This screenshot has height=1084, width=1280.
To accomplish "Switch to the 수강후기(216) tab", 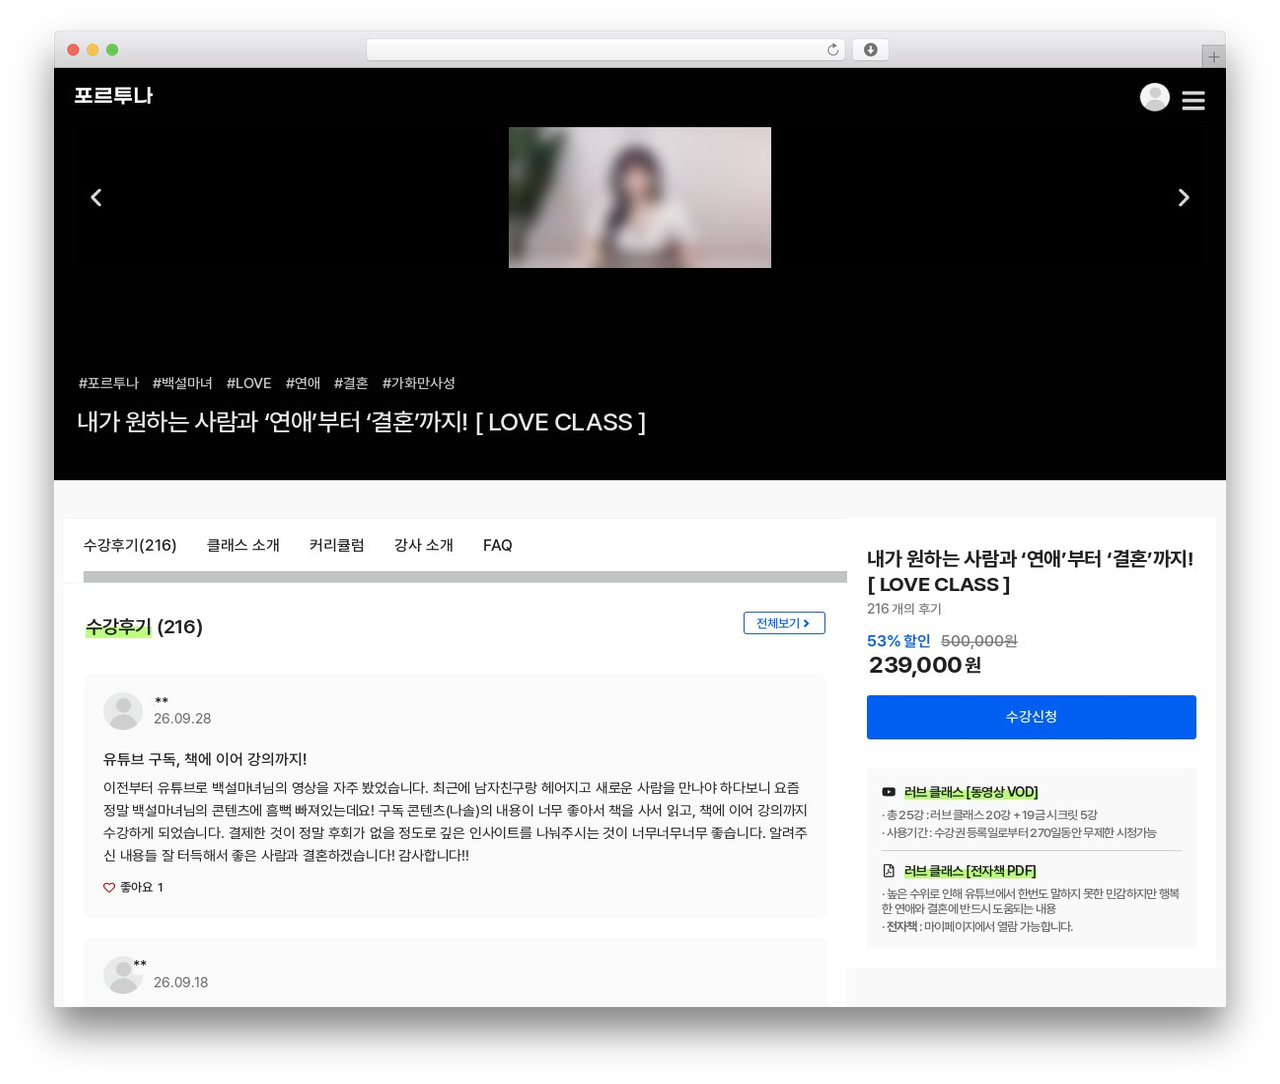I will point(130,545).
